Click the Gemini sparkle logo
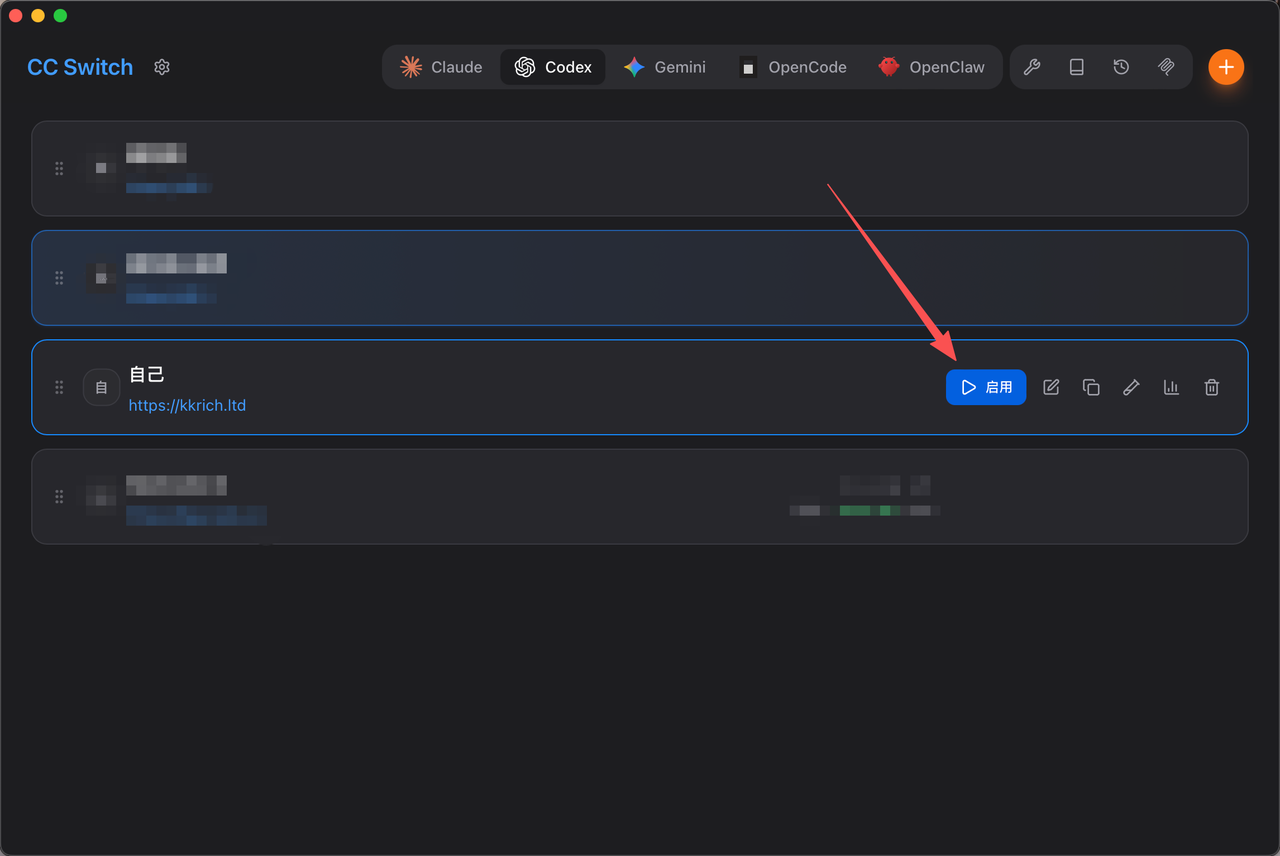The image size is (1280, 856). coord(634,67)
